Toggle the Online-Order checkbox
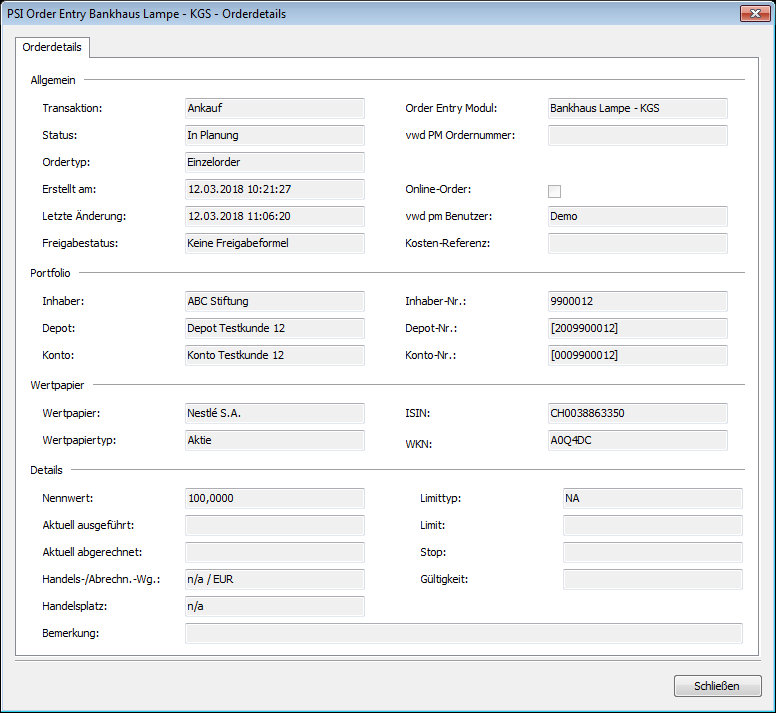 (x=555, y=191)
